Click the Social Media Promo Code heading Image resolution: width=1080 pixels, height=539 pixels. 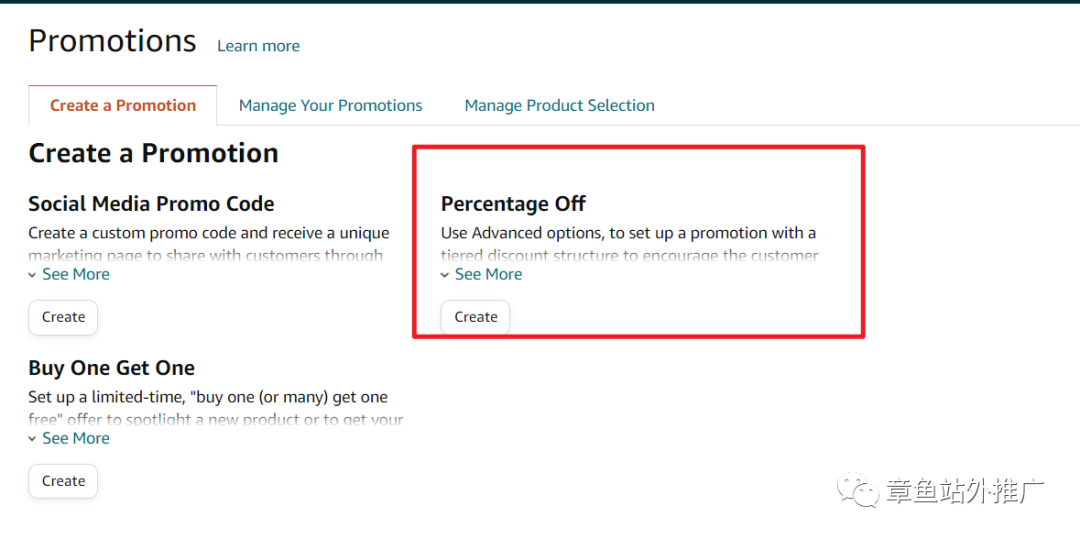coord(152,204)
